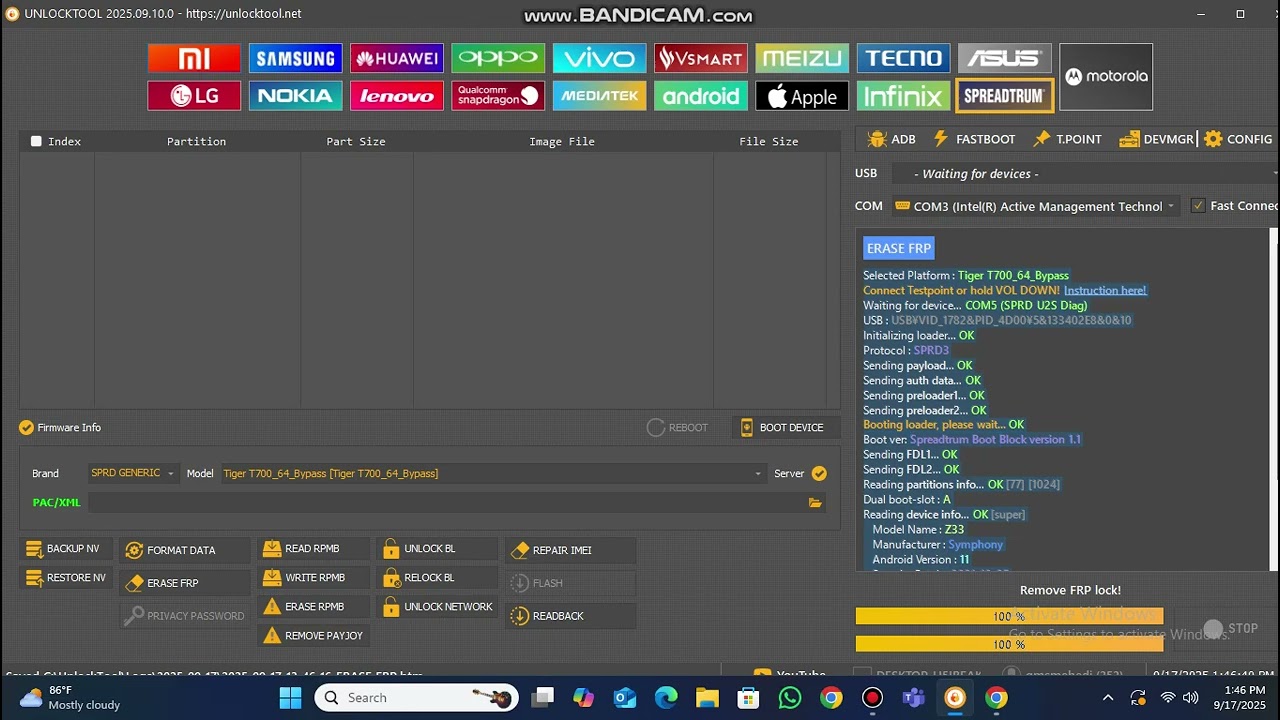Open the Instruction here link
This screenshot has height=720, width=1280.
1105,290
